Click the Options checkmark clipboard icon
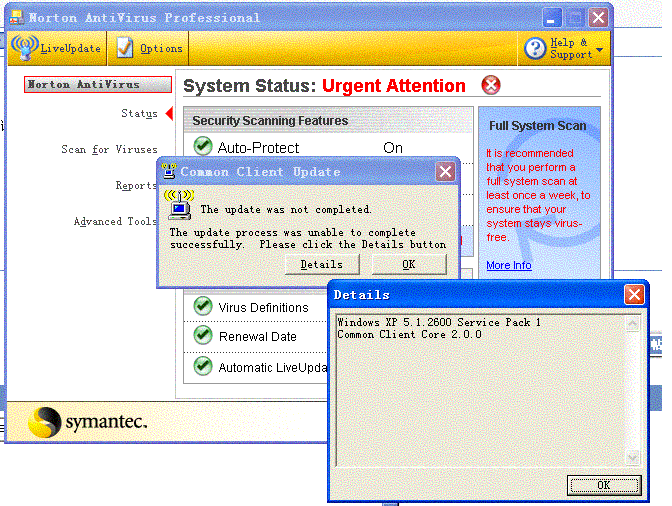The height and width of the screenshot is (506, 672). pos(125,48)
